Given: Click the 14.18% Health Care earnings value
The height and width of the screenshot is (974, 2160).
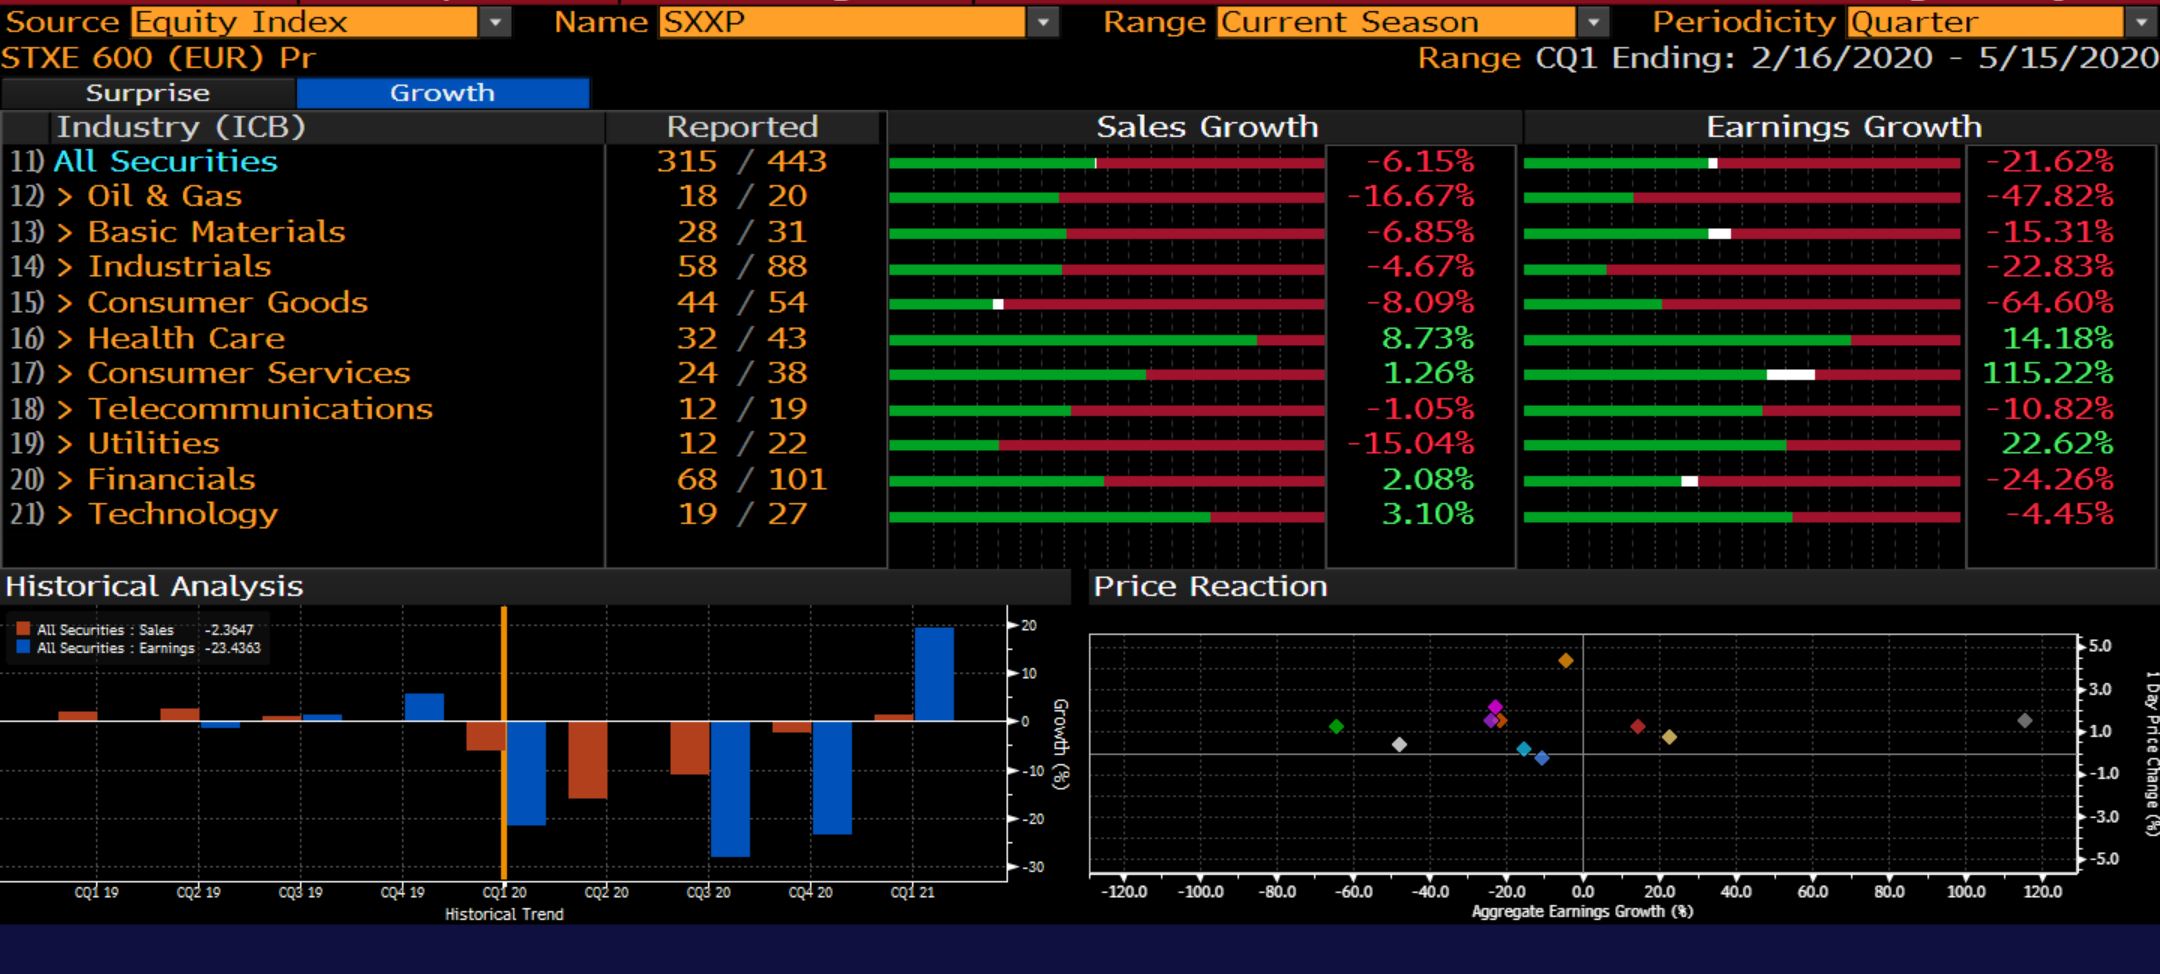Looking at the screenshot, I should point(2058,338).
